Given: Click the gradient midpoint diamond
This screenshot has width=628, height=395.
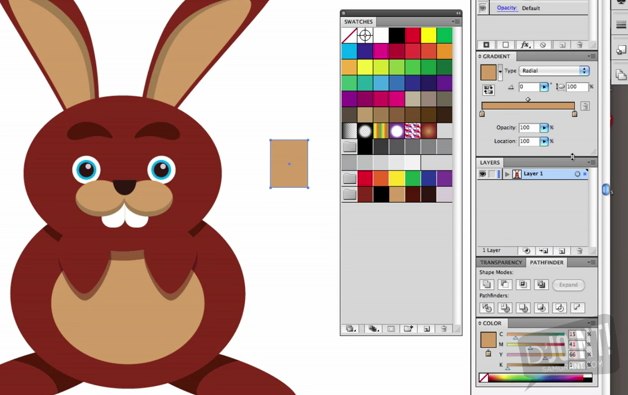Looking at the screenshot, I should tap(528, 99).
